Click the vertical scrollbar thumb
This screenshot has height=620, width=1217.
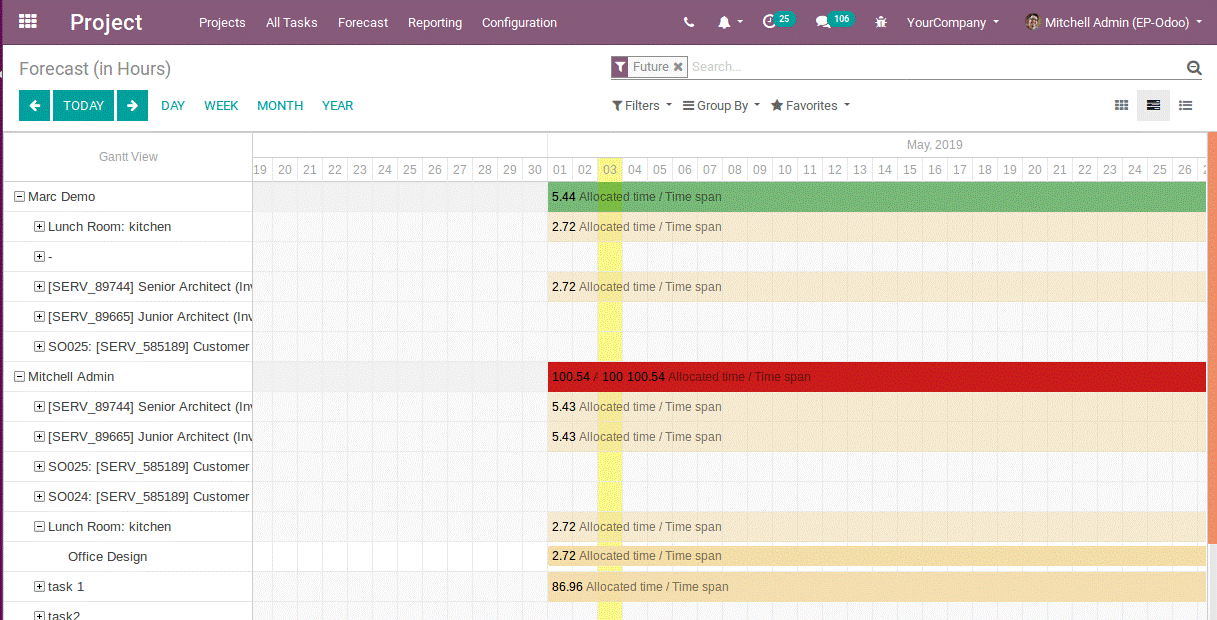[1212, 338]
